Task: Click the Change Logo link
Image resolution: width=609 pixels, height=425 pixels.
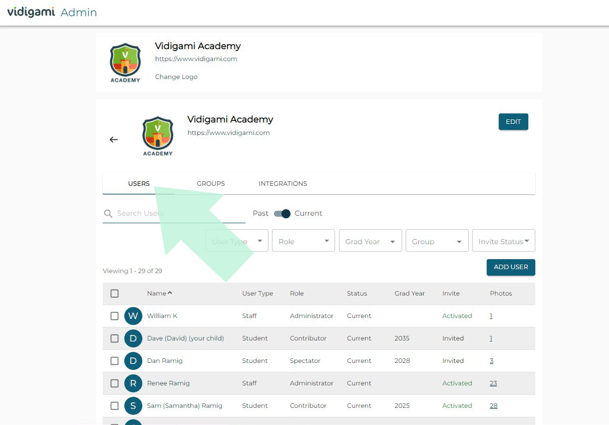Action: coord(176,77)
